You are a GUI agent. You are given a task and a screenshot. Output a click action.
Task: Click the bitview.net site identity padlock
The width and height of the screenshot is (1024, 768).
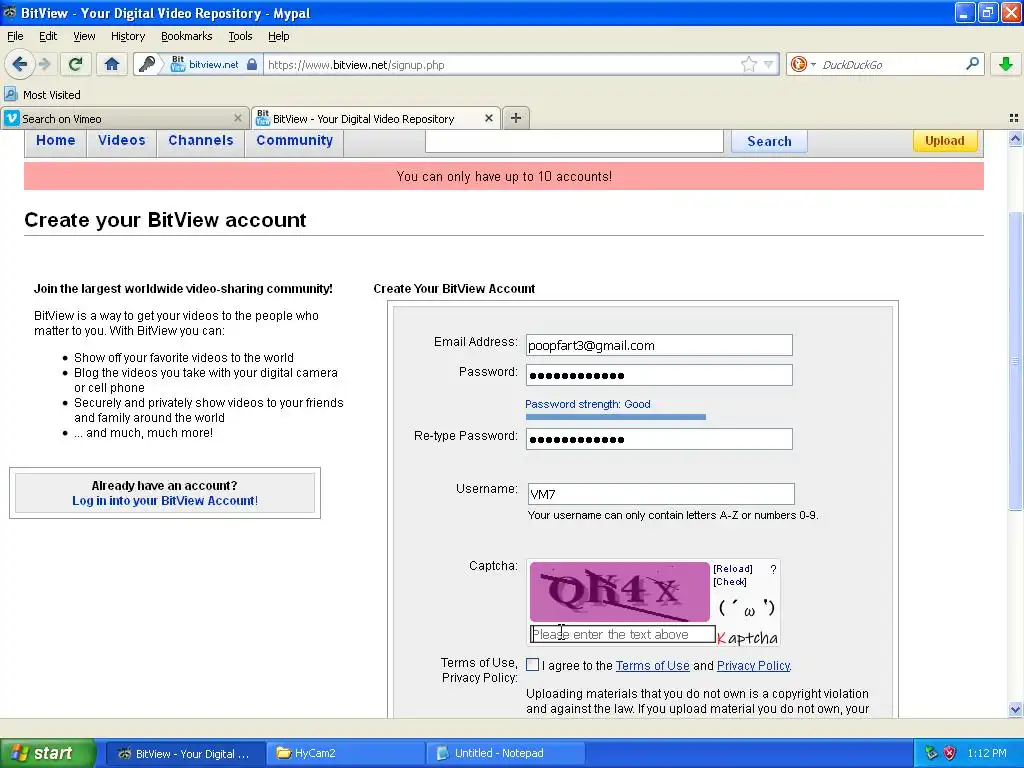pos(252,64)
